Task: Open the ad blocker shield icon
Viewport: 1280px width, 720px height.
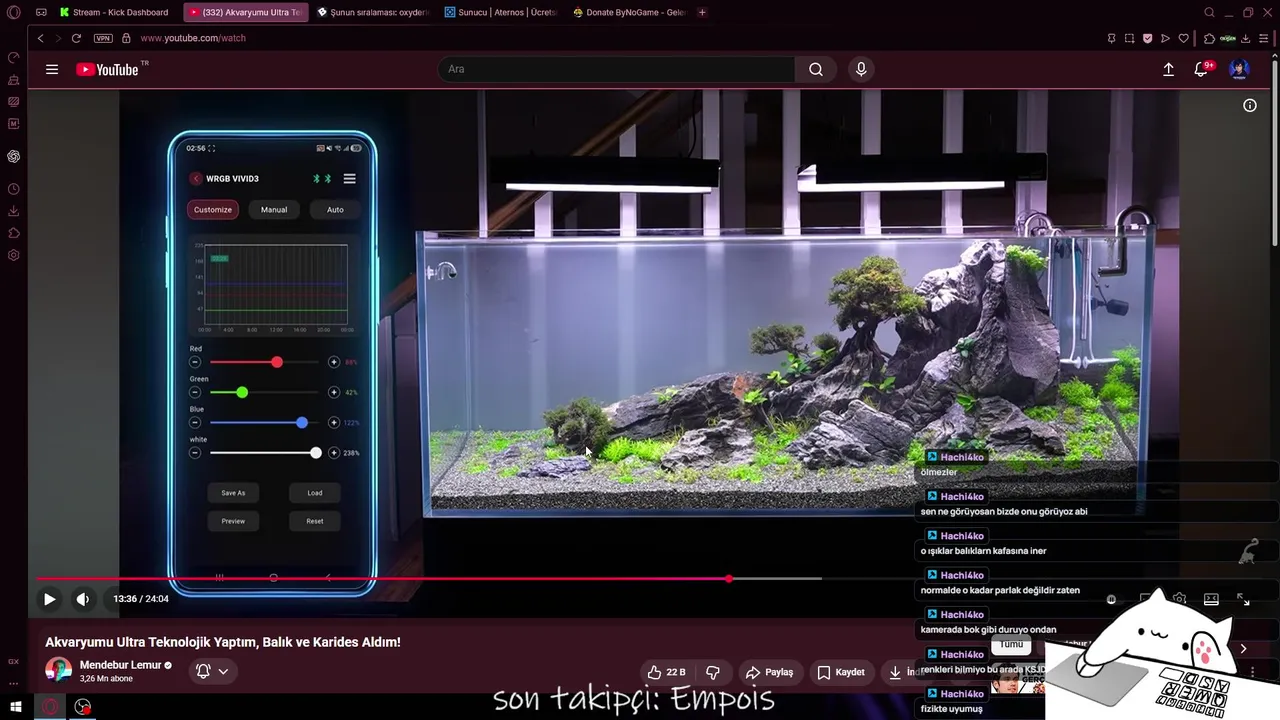Action: (1147, 38)
